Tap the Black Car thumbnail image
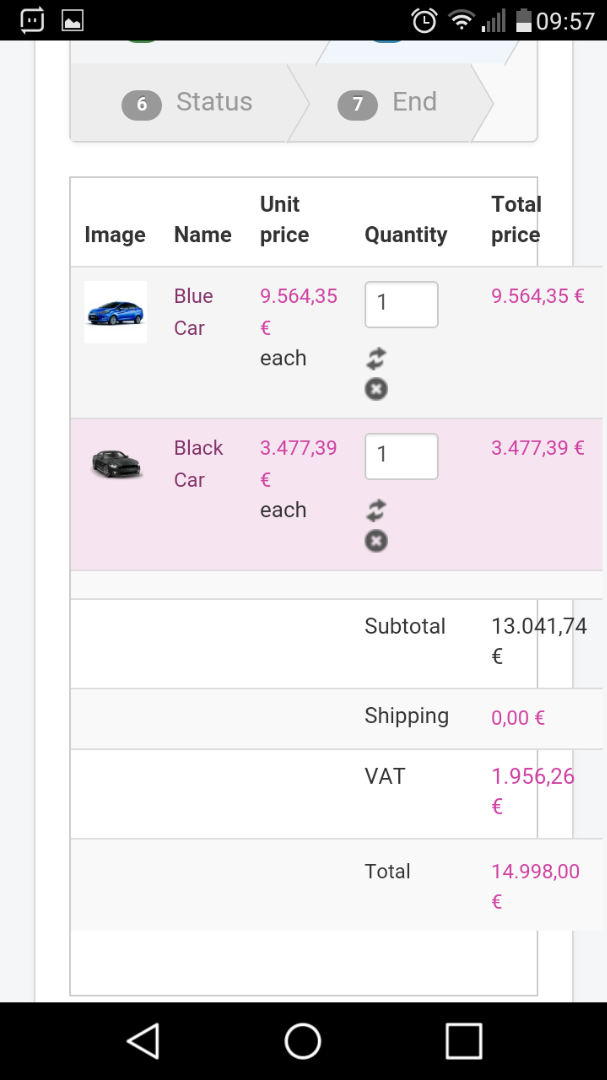 116,464
